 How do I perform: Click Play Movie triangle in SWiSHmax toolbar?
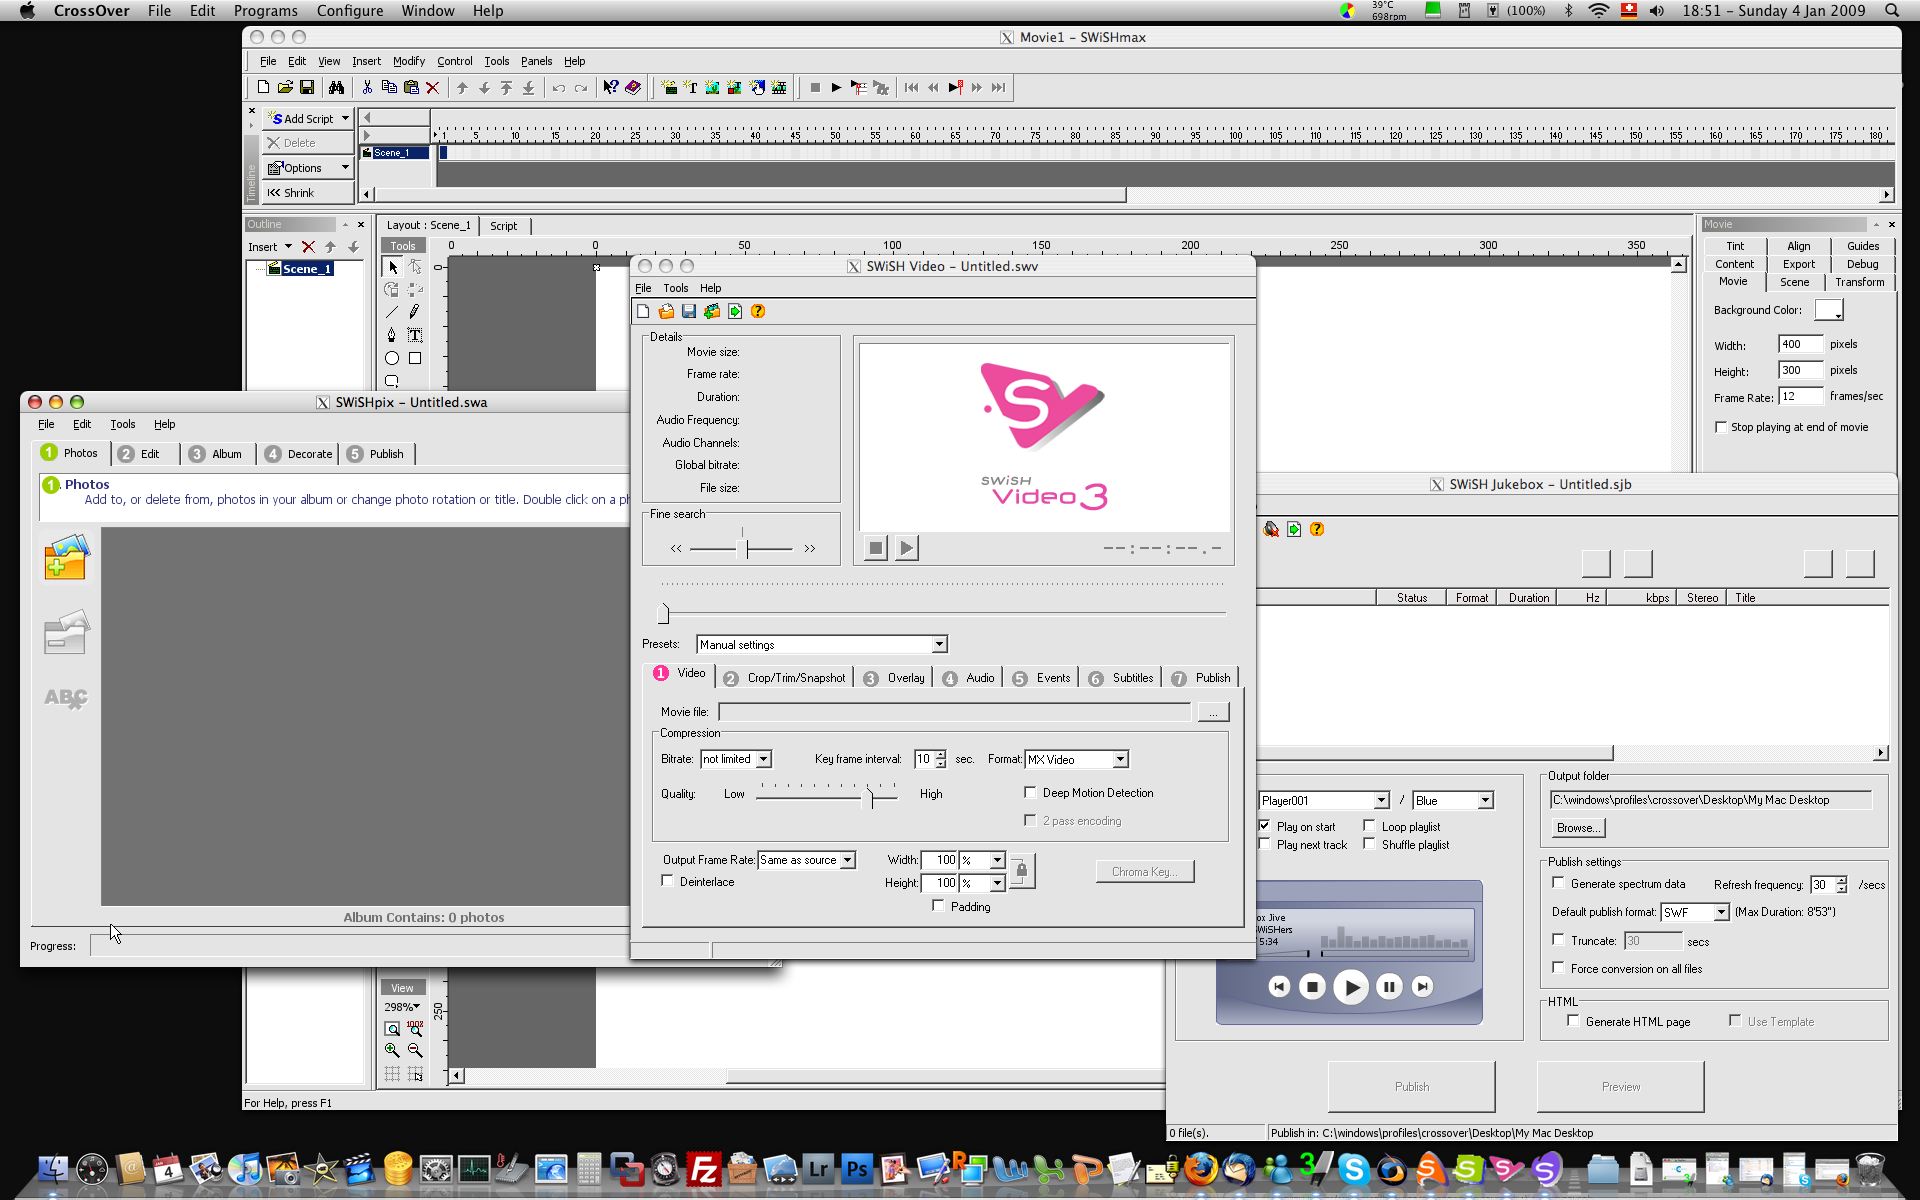(837, 88)
